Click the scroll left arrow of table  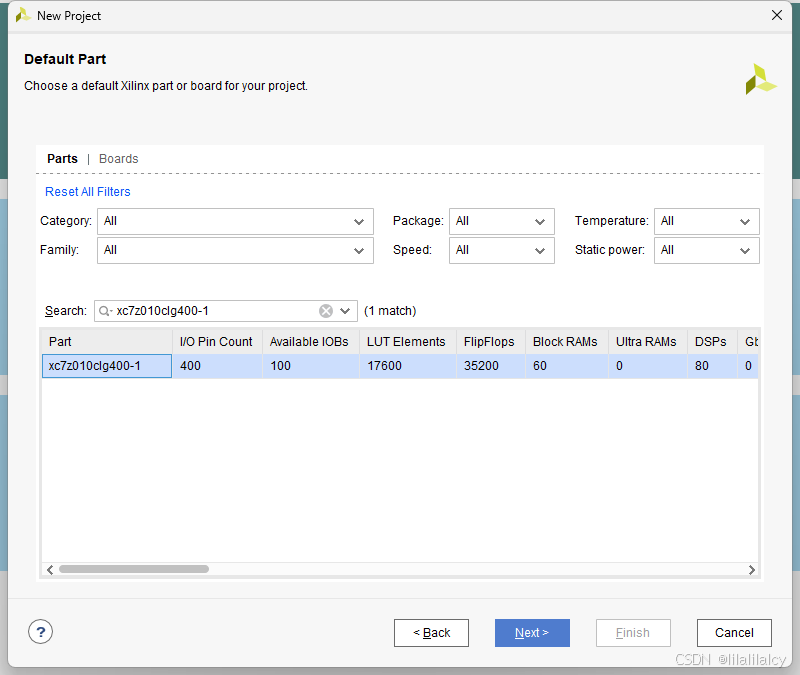point(50,569)
